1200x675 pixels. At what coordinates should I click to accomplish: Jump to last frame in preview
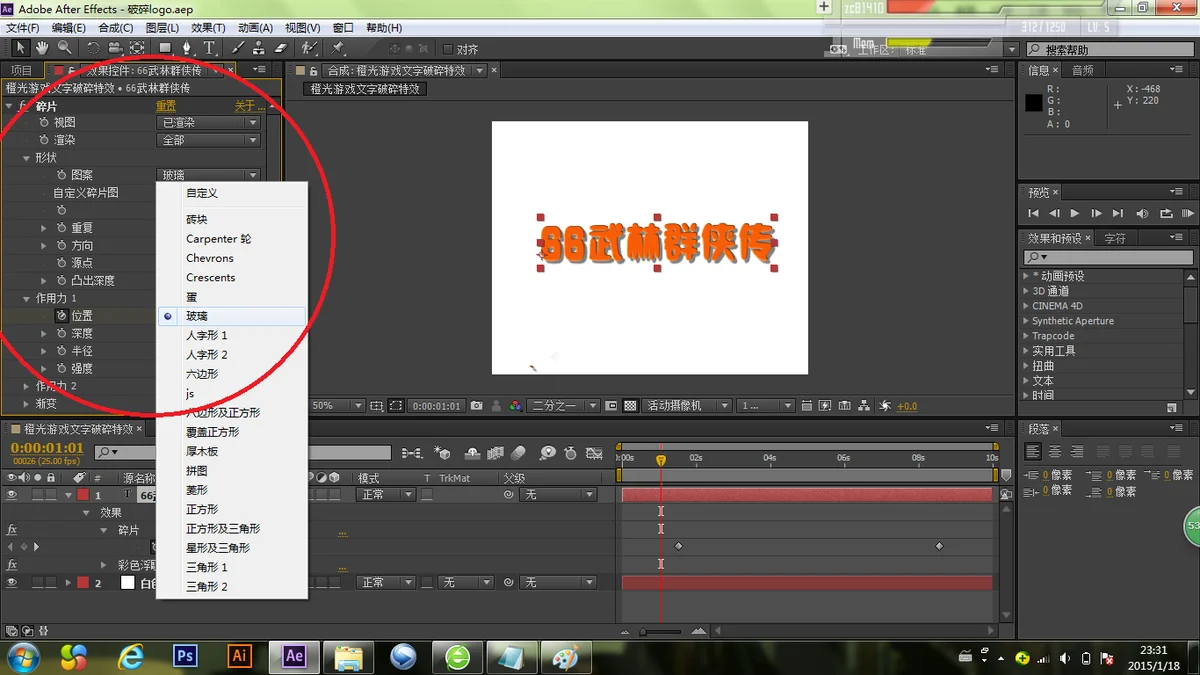coord(1118,213)
